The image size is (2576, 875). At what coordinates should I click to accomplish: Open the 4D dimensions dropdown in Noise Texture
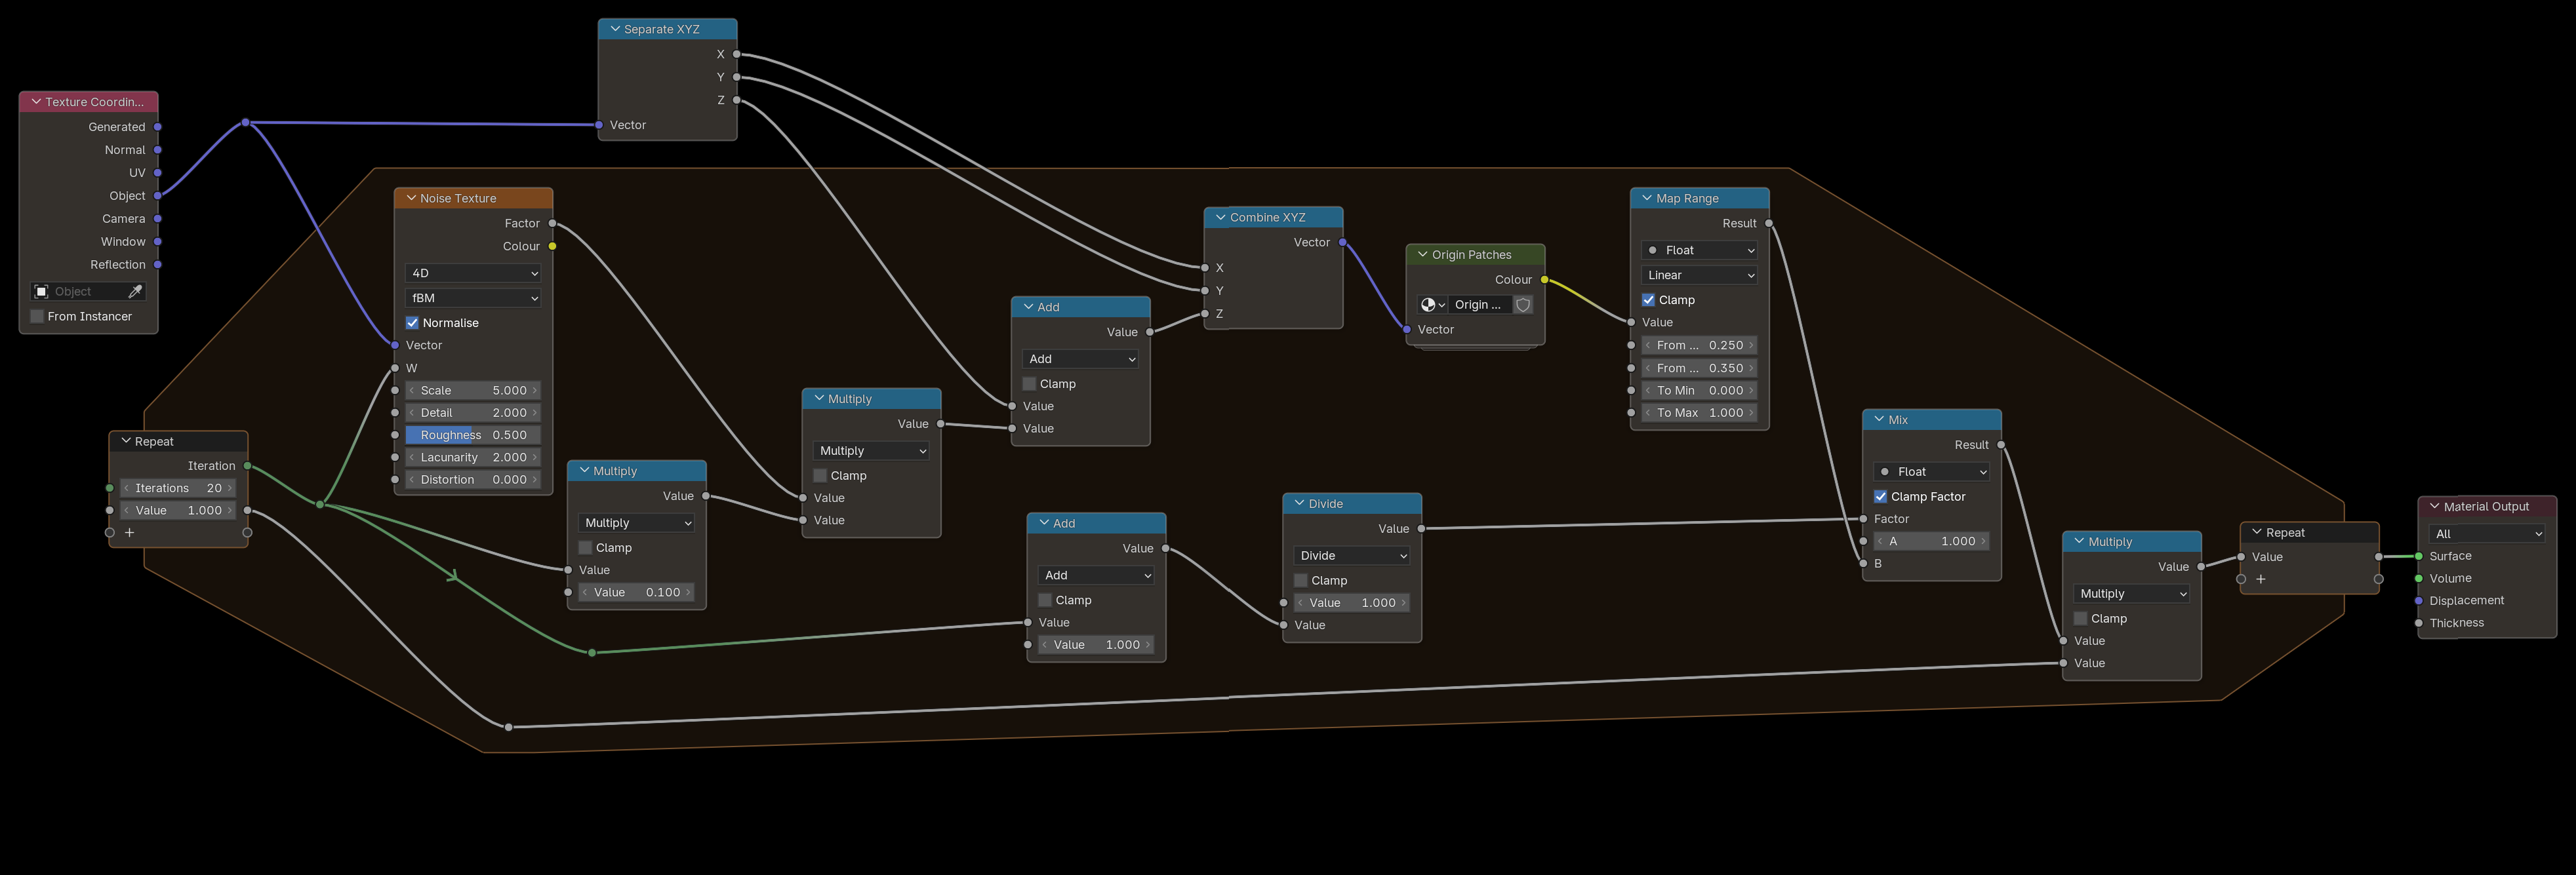click(473, 273)
